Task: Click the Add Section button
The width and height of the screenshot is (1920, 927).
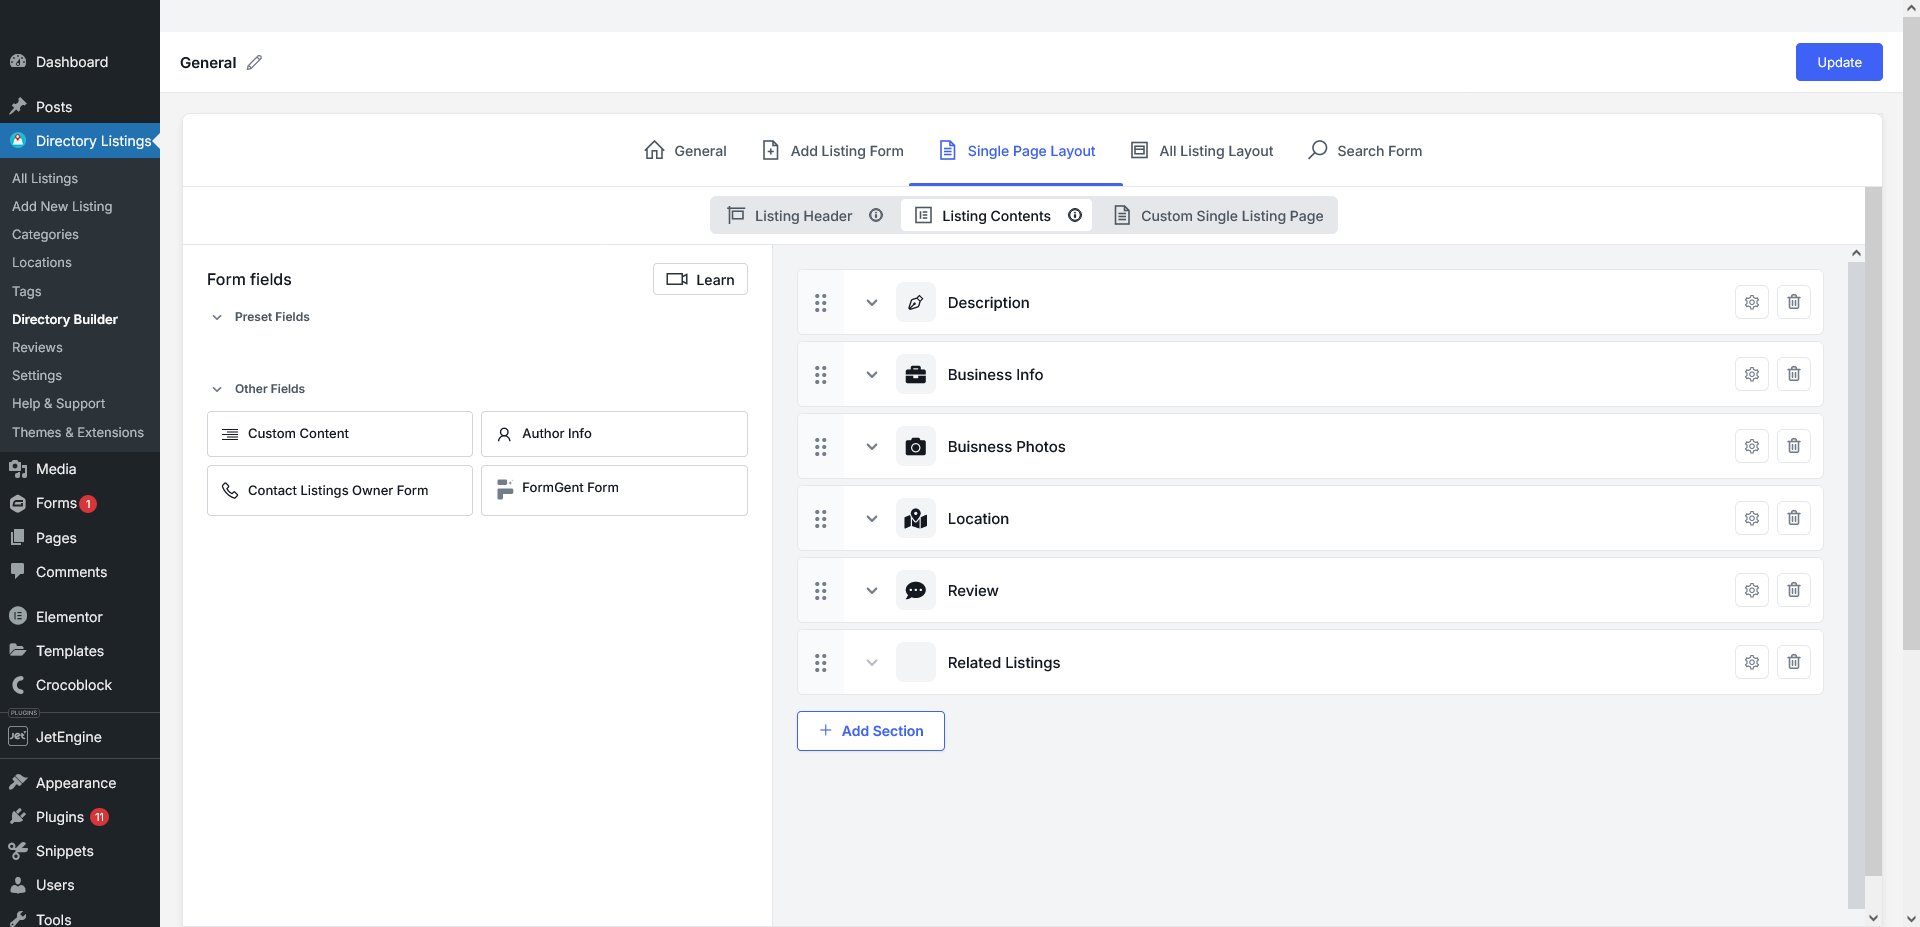Action: coord(870,731)
